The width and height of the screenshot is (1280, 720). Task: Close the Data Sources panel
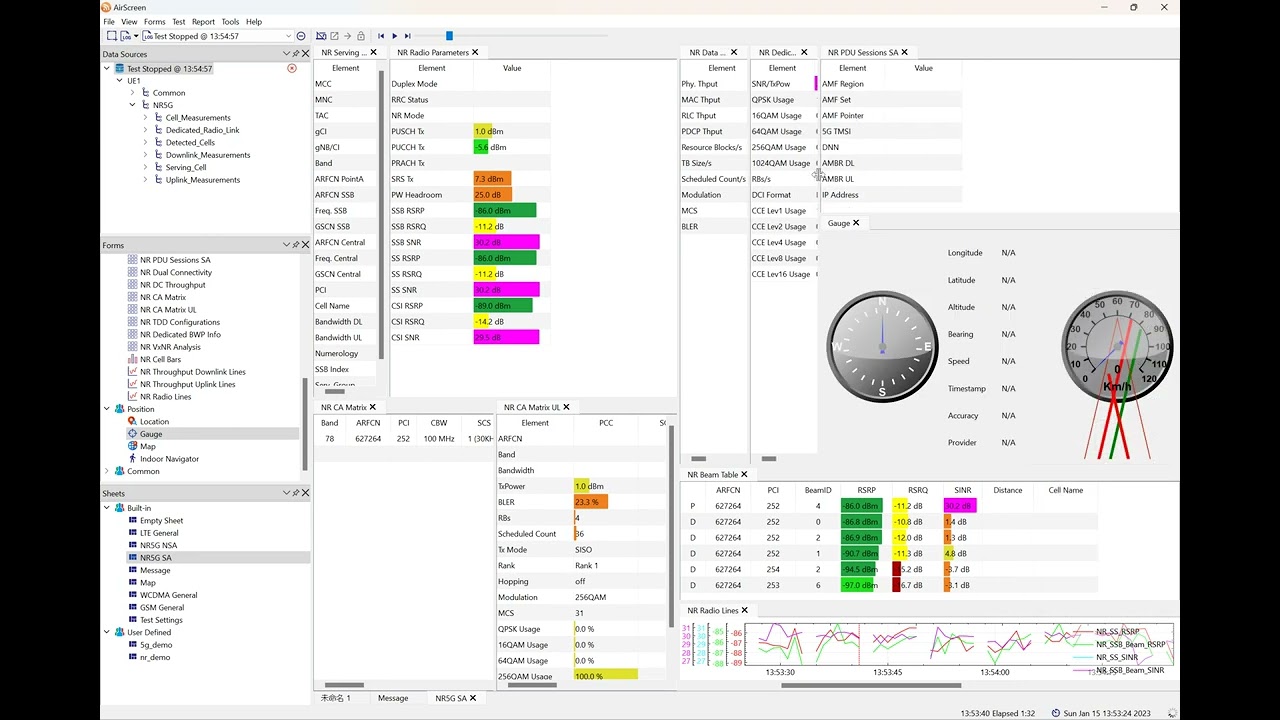point(305,54)
